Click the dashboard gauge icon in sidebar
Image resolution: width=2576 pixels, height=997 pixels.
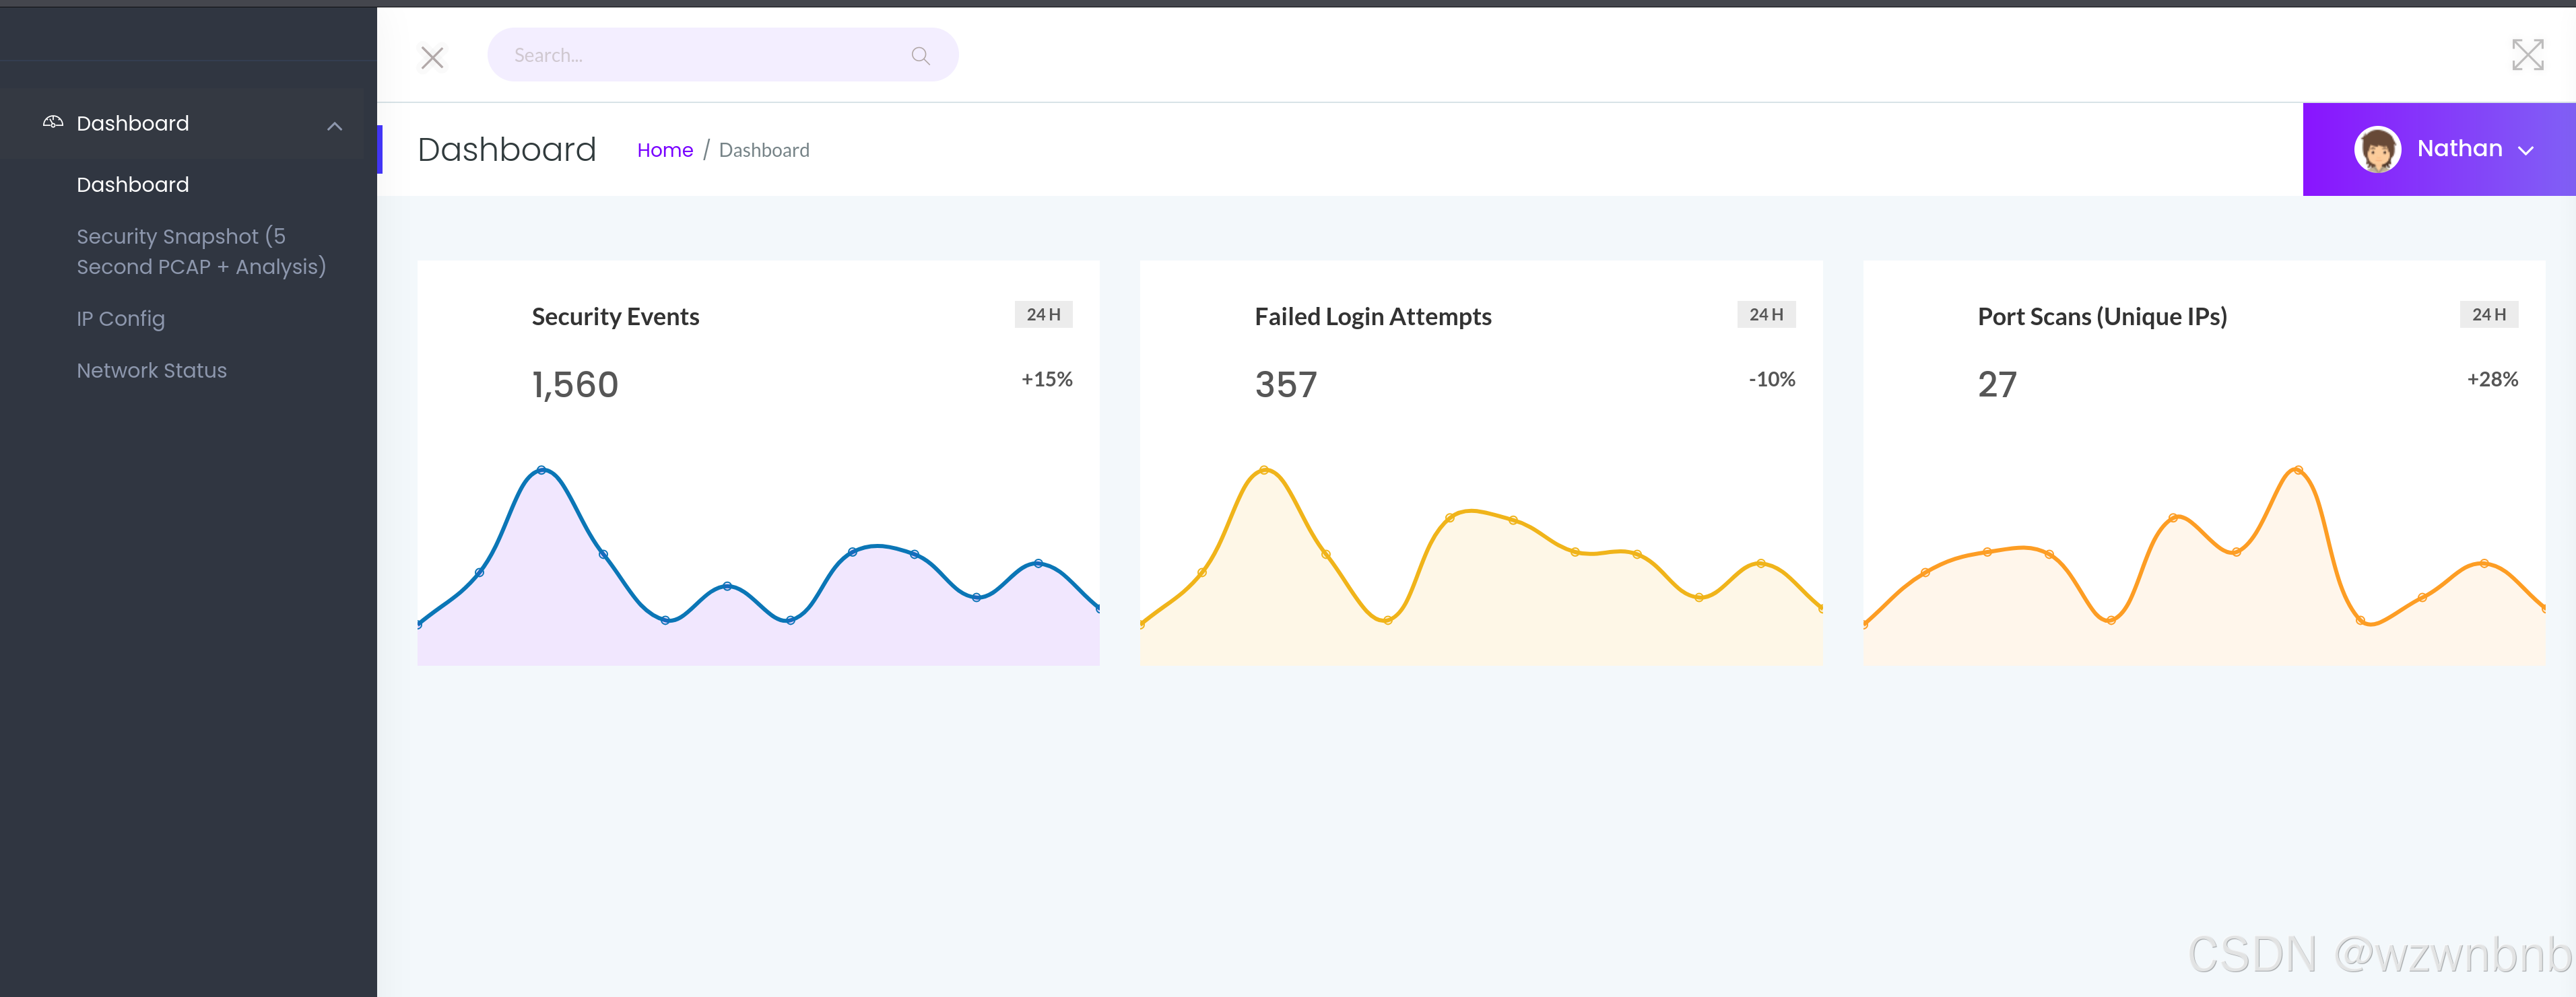[53, 122]
